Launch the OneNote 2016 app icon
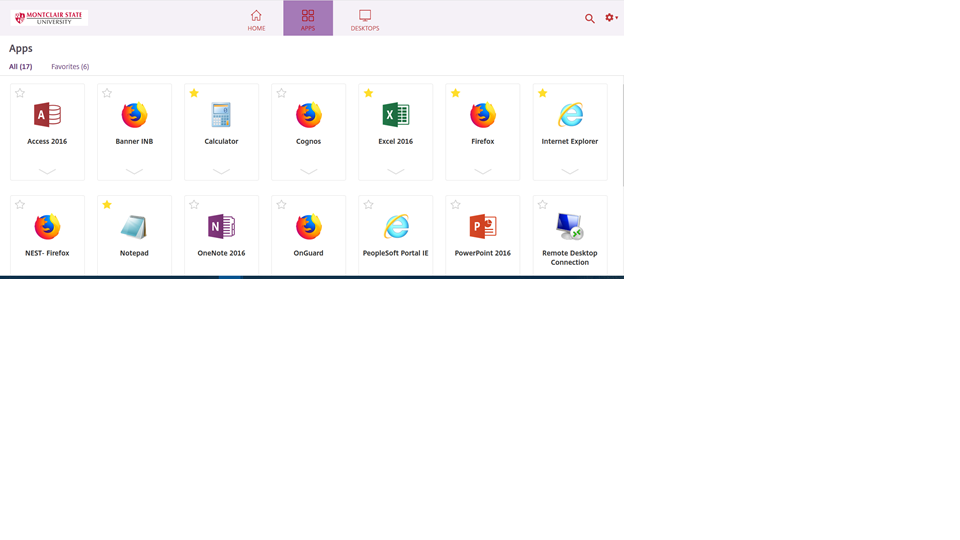The width and height of the screenshot is (960, 540). click(221, 227)
